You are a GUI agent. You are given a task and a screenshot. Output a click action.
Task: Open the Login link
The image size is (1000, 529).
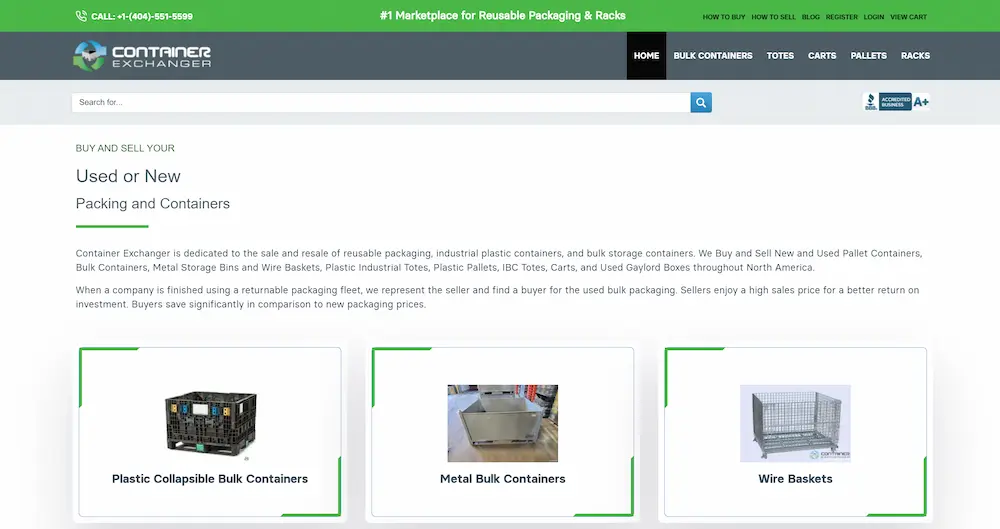874,17
